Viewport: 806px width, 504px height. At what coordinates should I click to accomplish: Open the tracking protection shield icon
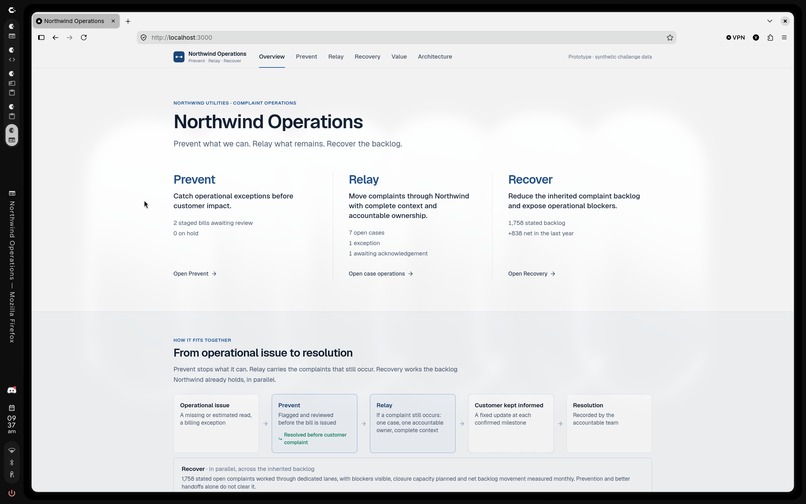144,38
